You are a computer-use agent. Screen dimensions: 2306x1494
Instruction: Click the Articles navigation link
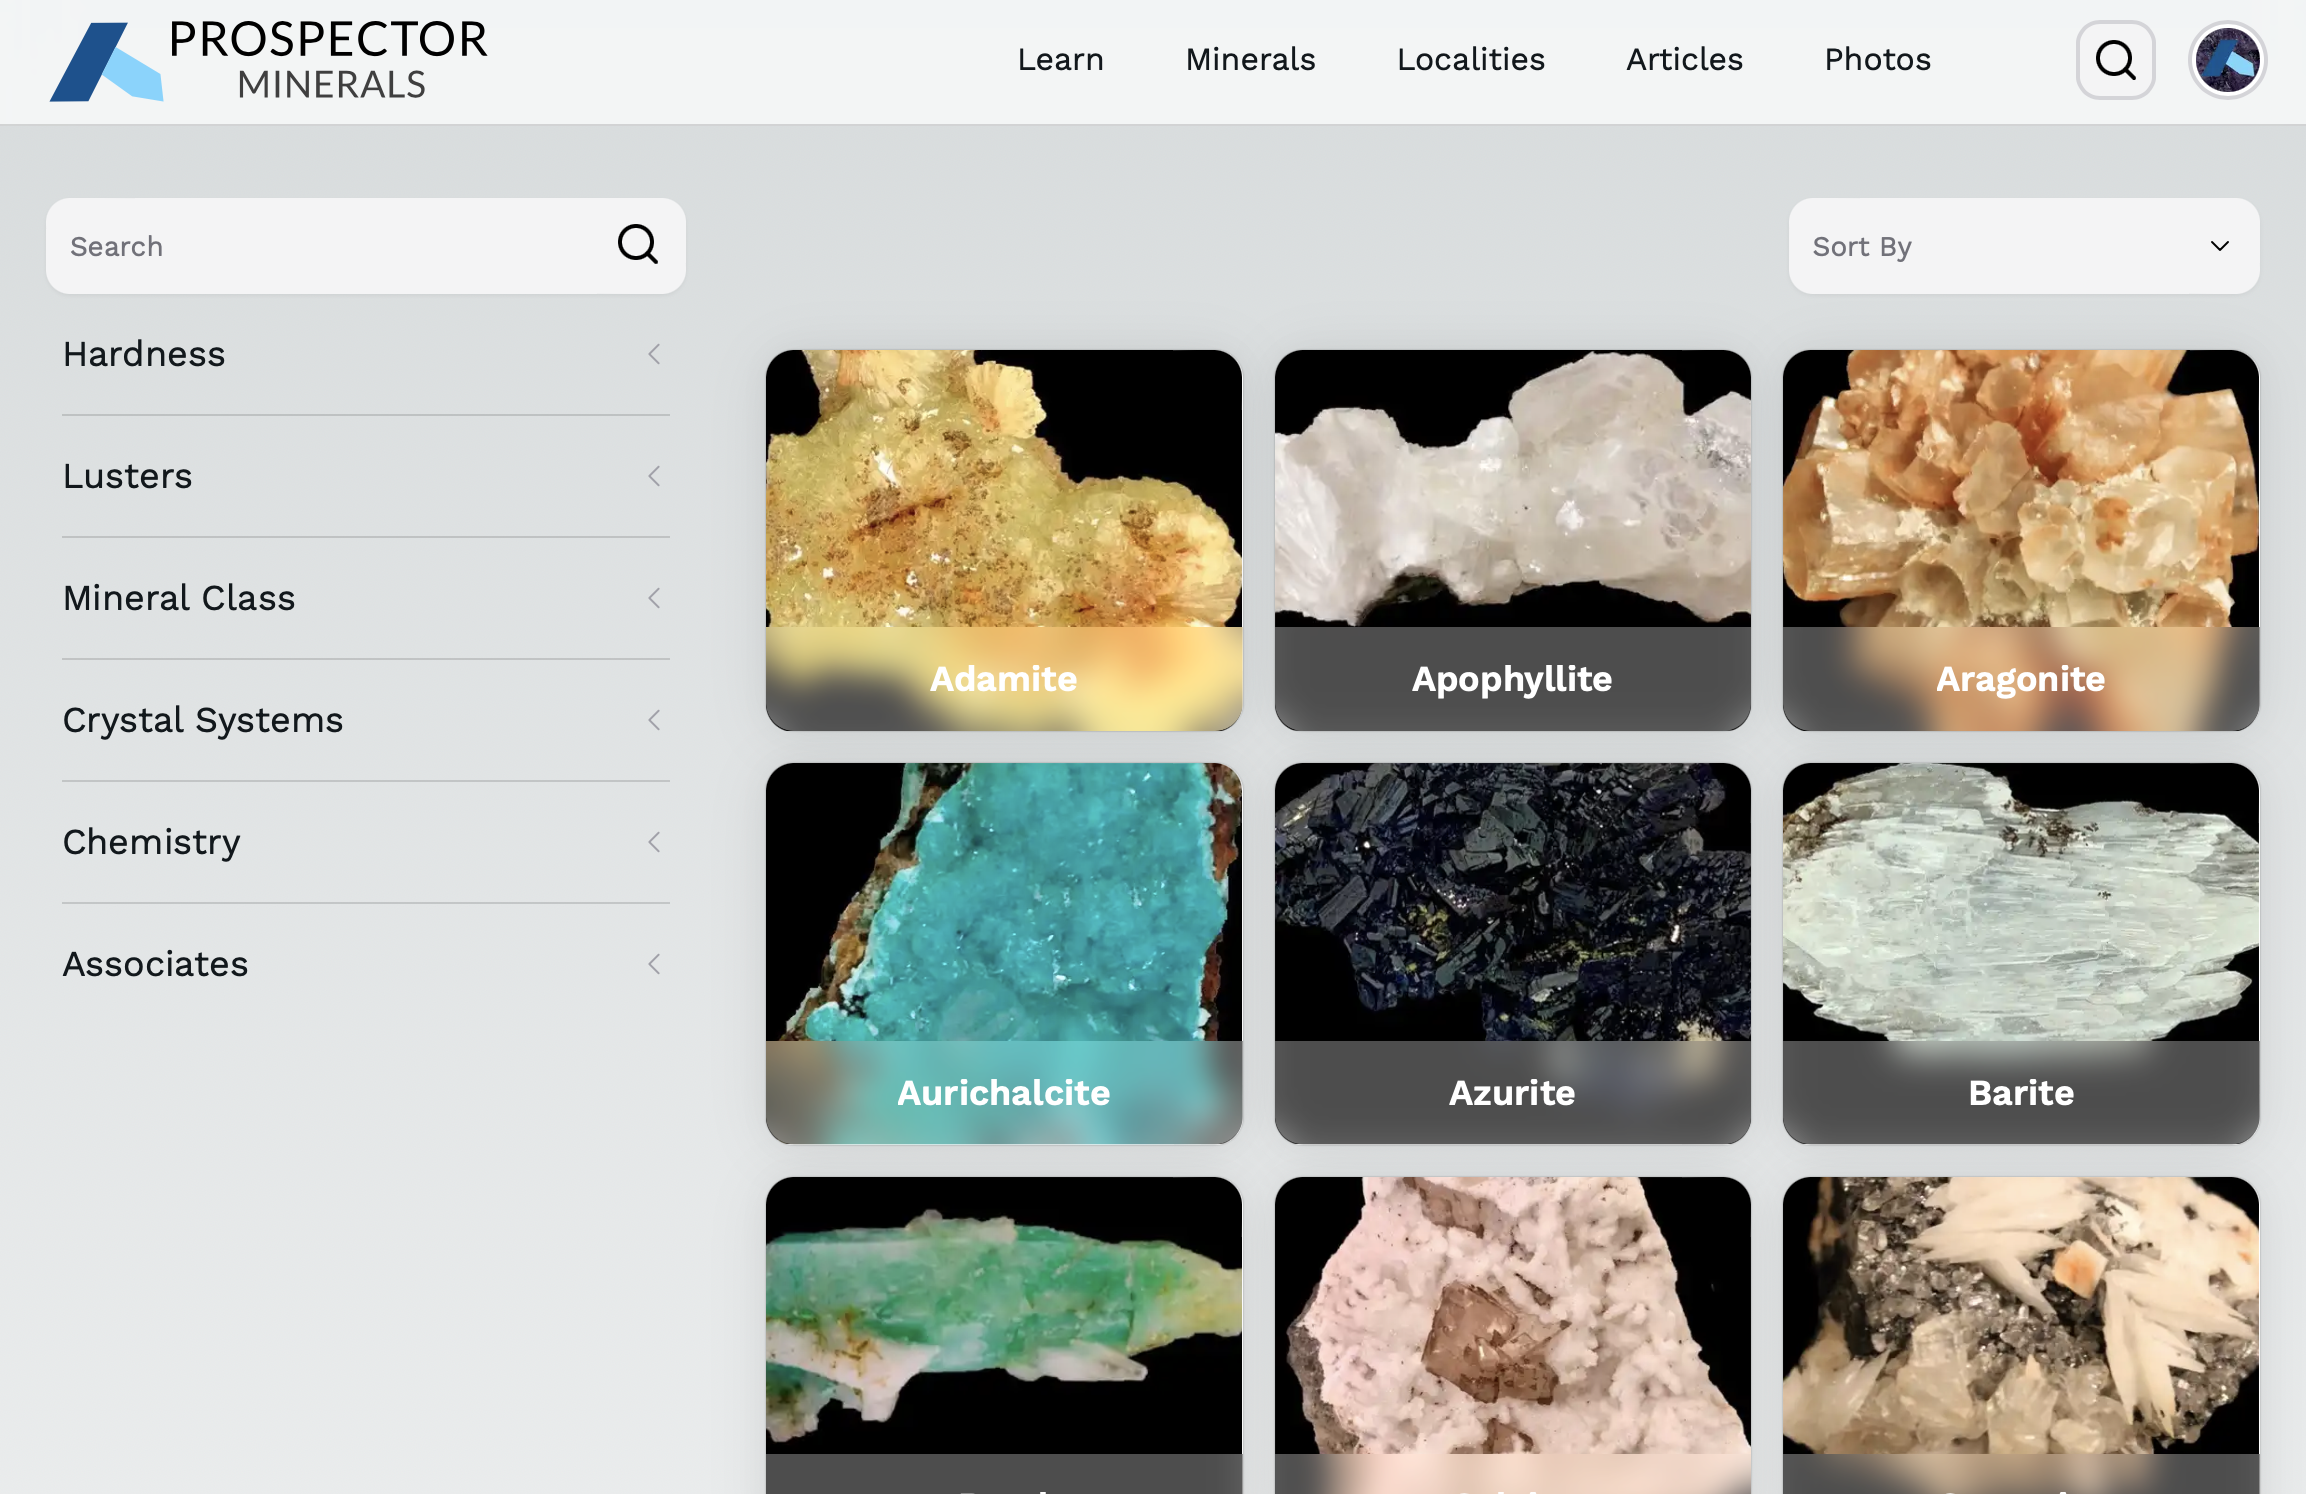click(x=1684, y=59)
